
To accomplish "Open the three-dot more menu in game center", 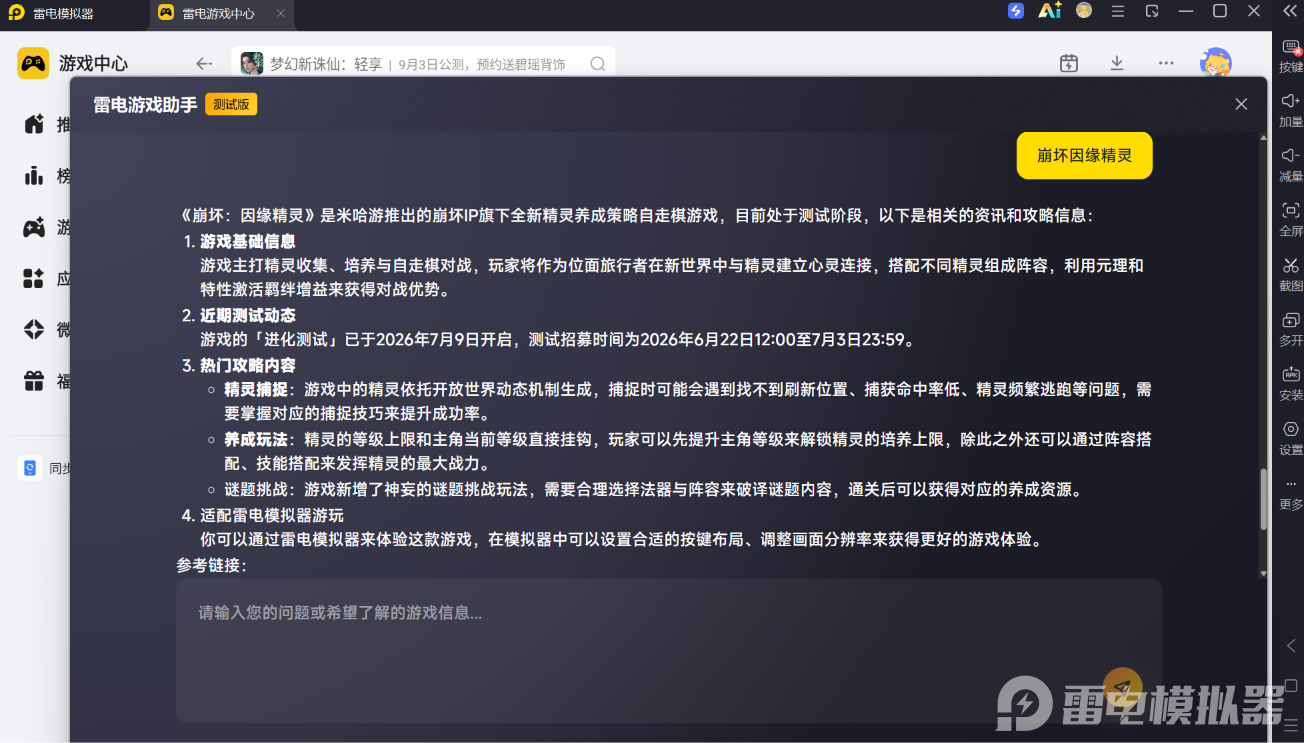I will [x=1166, y=63].
